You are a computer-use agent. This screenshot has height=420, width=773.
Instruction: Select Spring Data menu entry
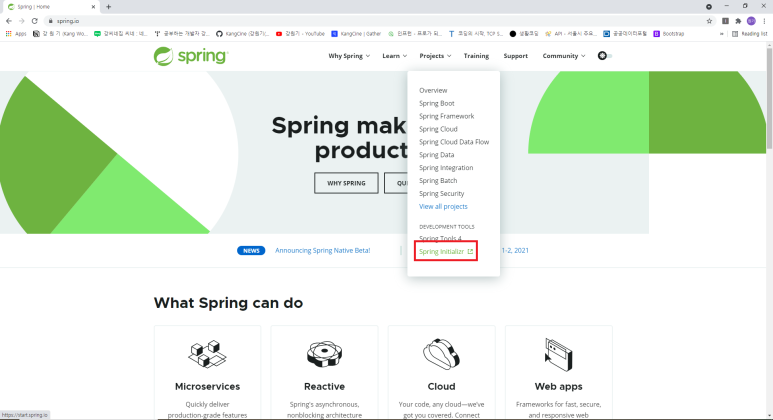tap(437, 154)
